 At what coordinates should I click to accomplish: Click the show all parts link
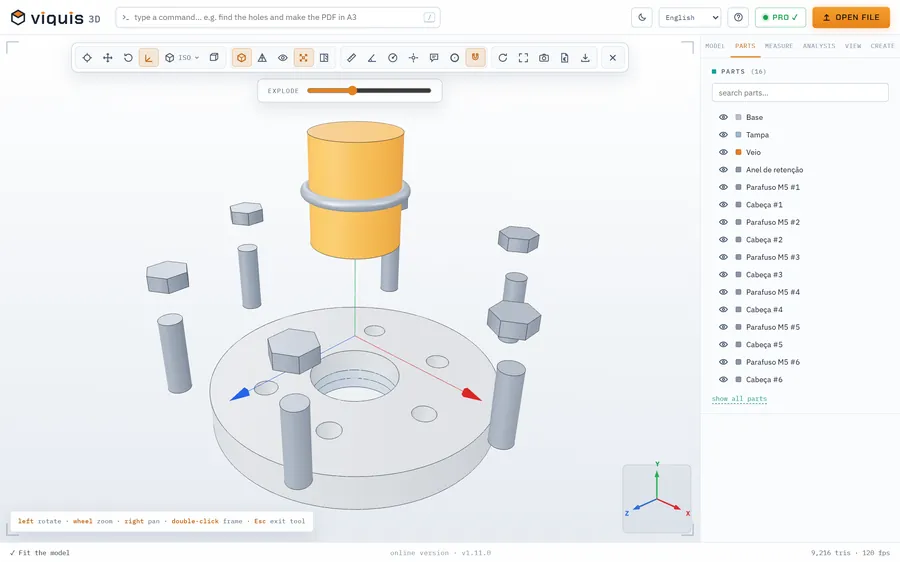[x=739, y=398]
